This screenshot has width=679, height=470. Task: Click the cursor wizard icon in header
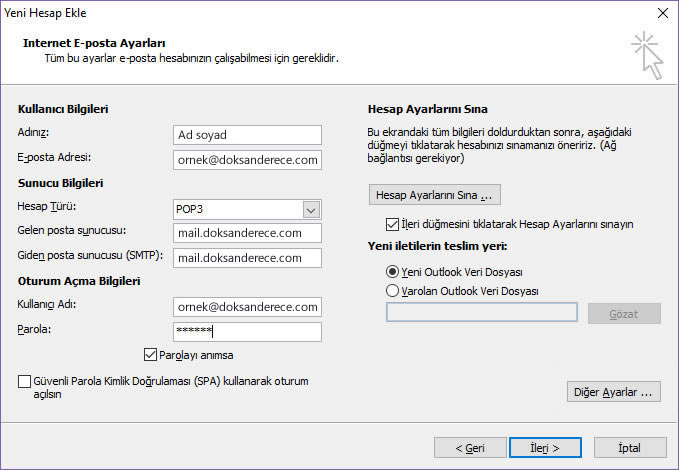[x=647, y=55]
